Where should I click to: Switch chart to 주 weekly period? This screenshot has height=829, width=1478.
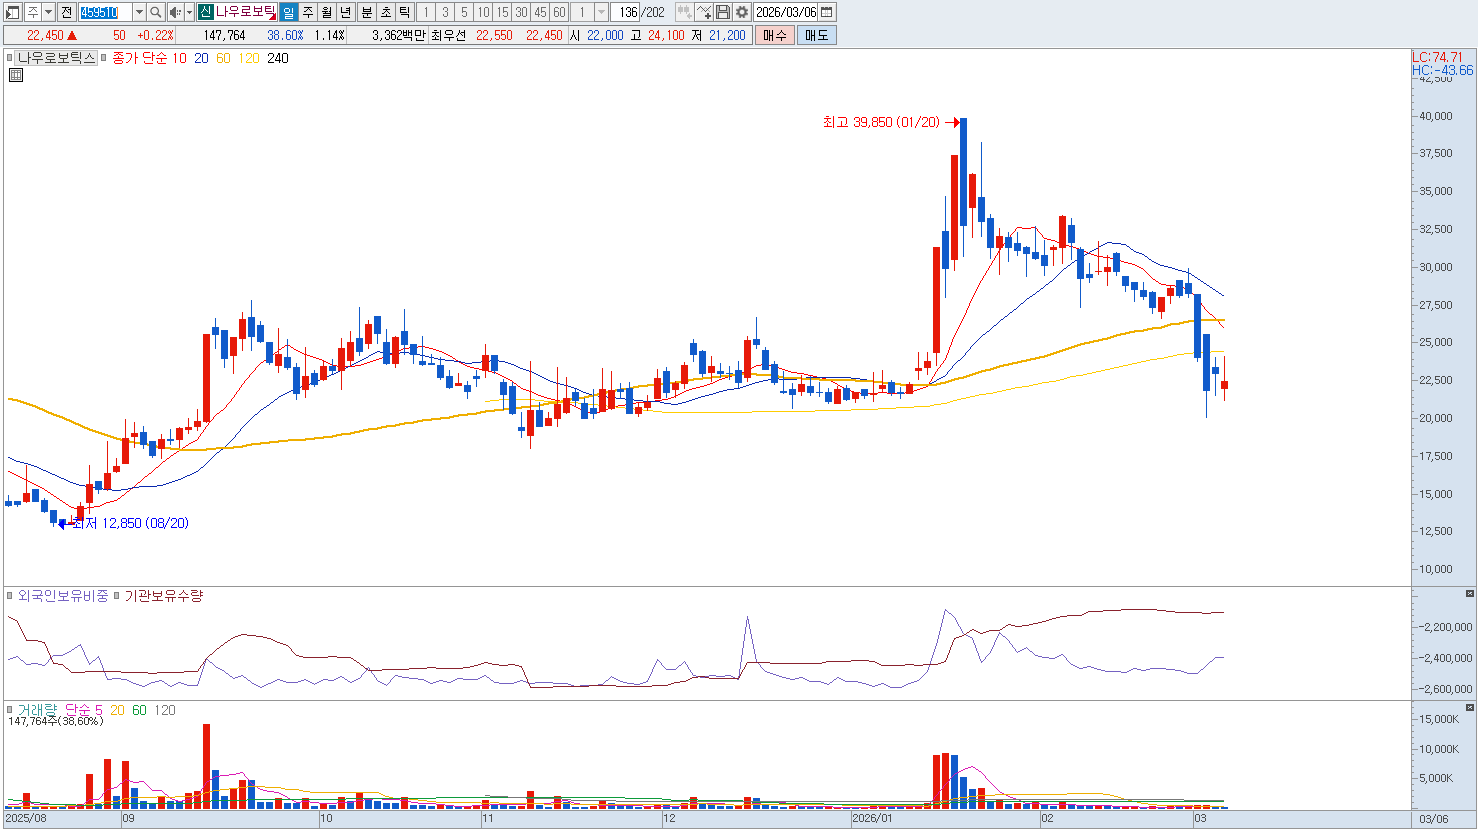[308, 12]
